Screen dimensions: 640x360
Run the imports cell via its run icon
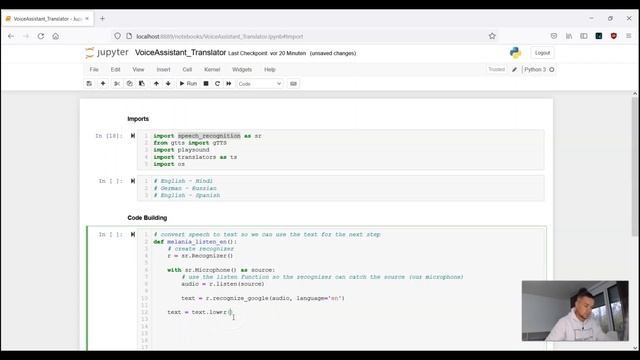133,136
